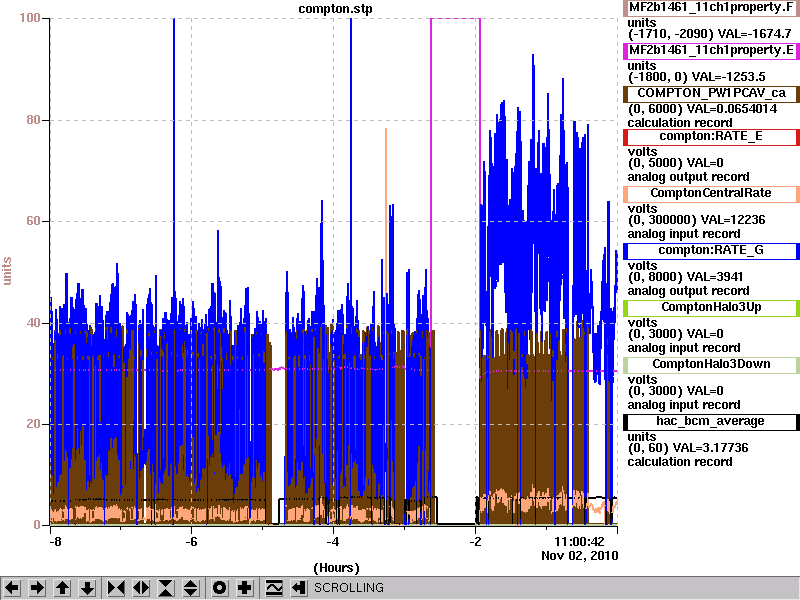Viewport: 800px width, 600px height.
Task: Click the horizontal zoom-out diamond icon
Action: point(141,588)
